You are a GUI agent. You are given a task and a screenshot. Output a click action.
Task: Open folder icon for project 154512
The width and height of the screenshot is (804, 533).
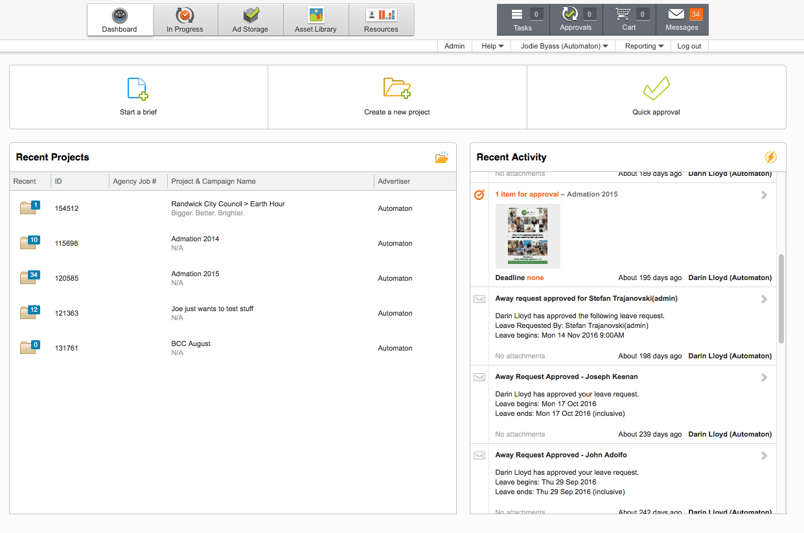30,207
